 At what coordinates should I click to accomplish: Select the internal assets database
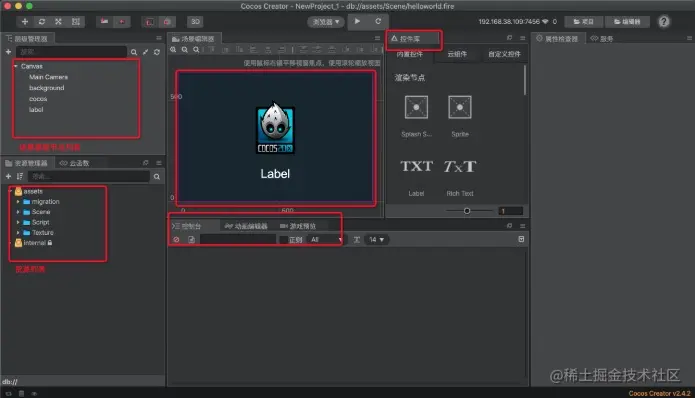click(x=33, y=243)
